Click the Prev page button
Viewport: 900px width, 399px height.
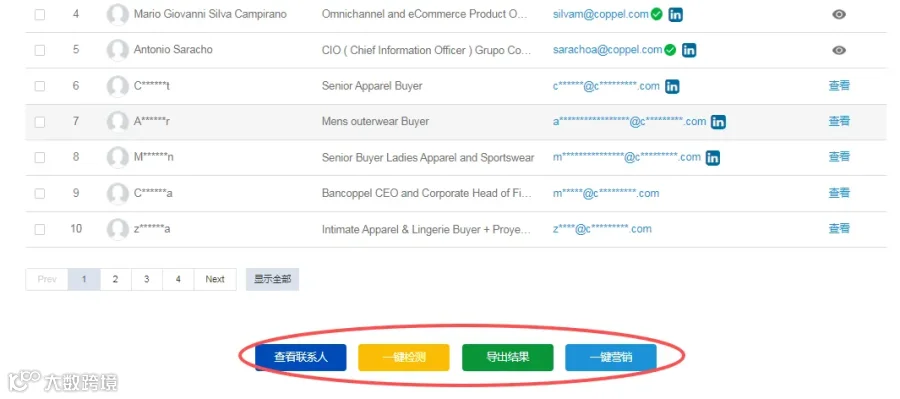(47, 280)
